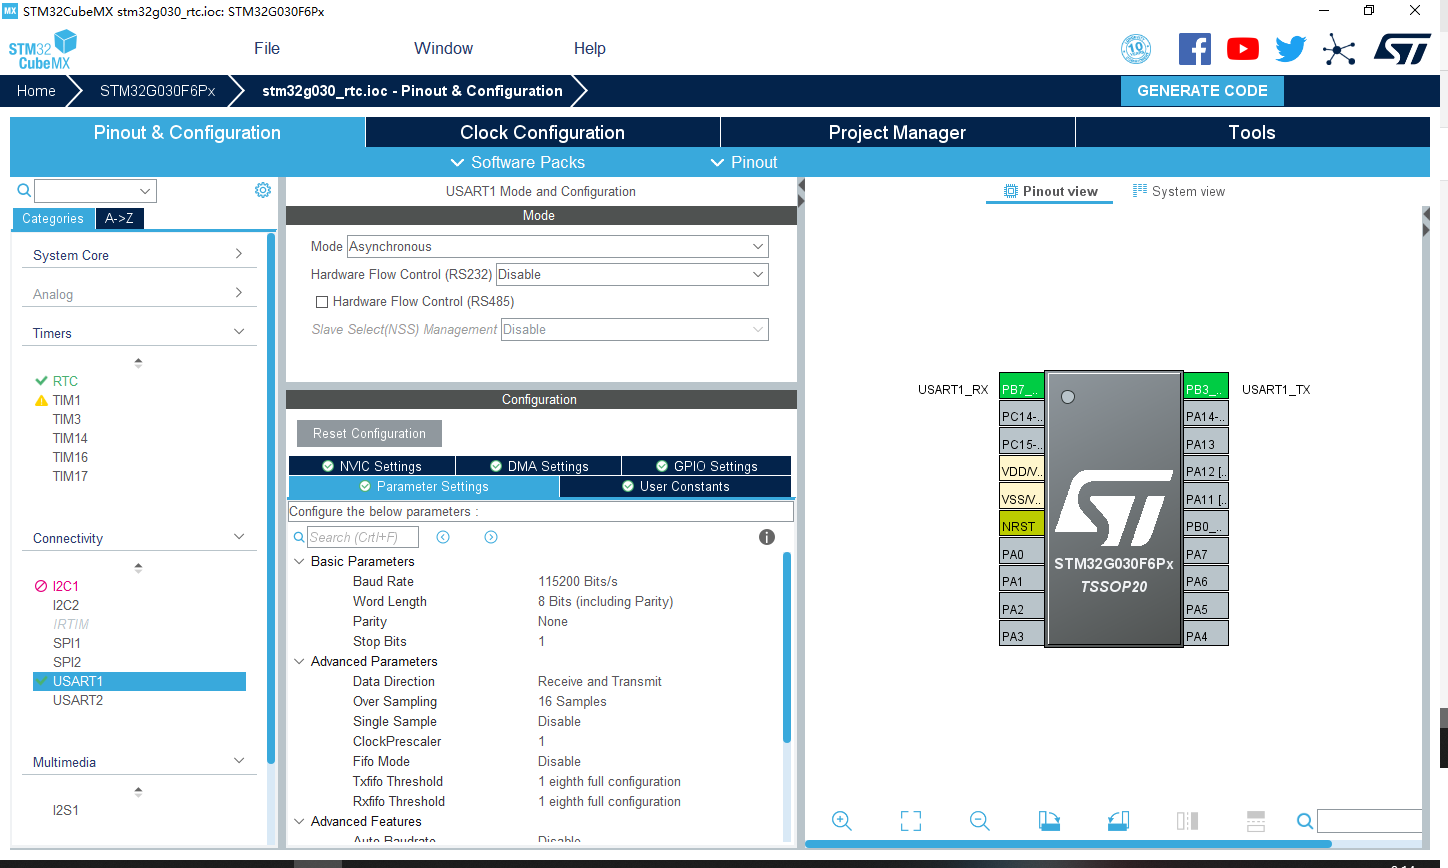Open the Help menu

click(x=589, y=48)
